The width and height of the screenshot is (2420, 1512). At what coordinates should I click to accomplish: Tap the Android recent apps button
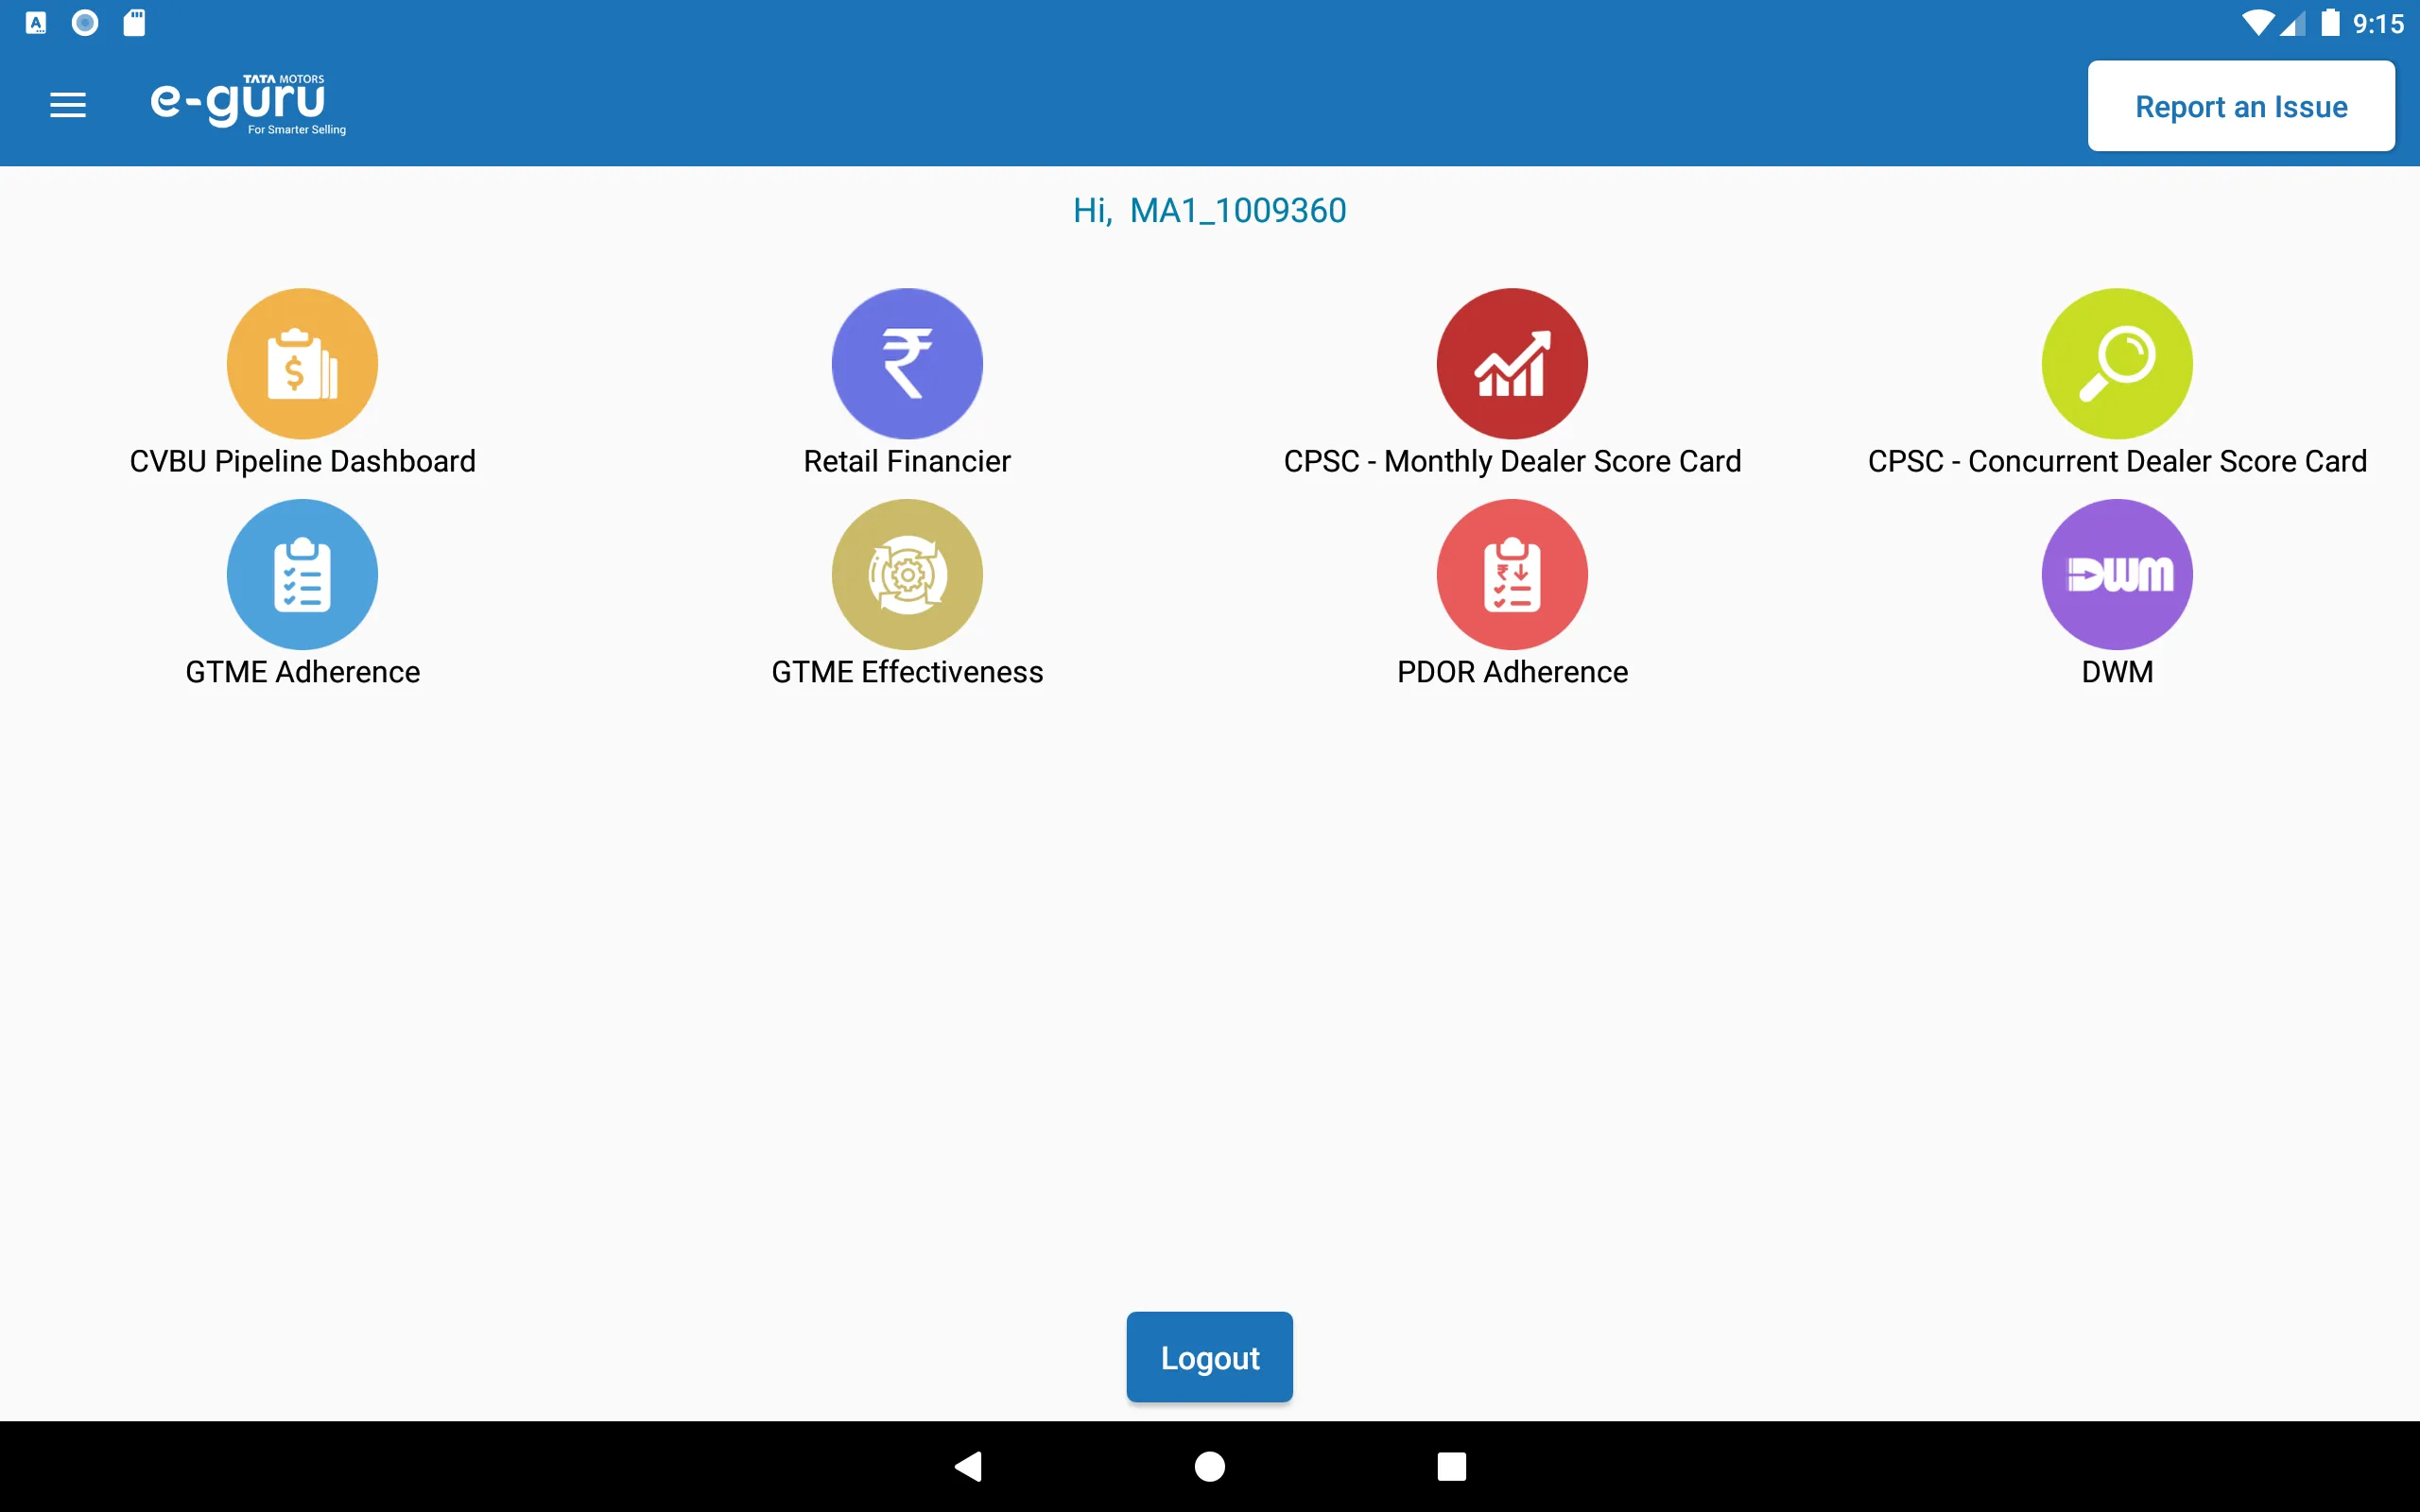point(1451,1466)
